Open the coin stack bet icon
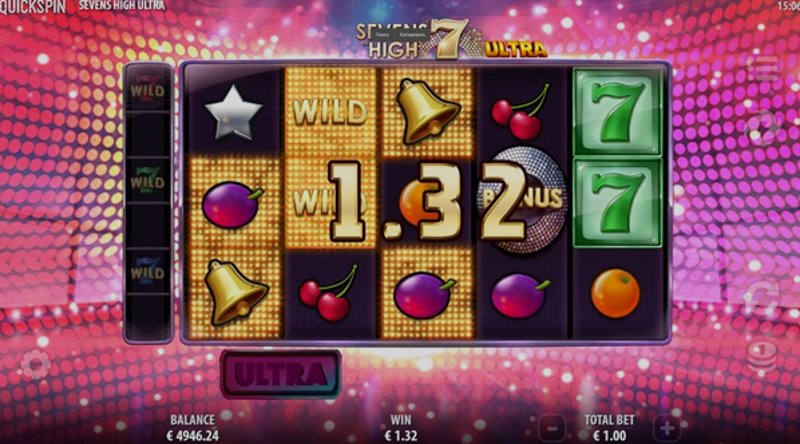This screenshot has width=800, height=444. point(762,356)
